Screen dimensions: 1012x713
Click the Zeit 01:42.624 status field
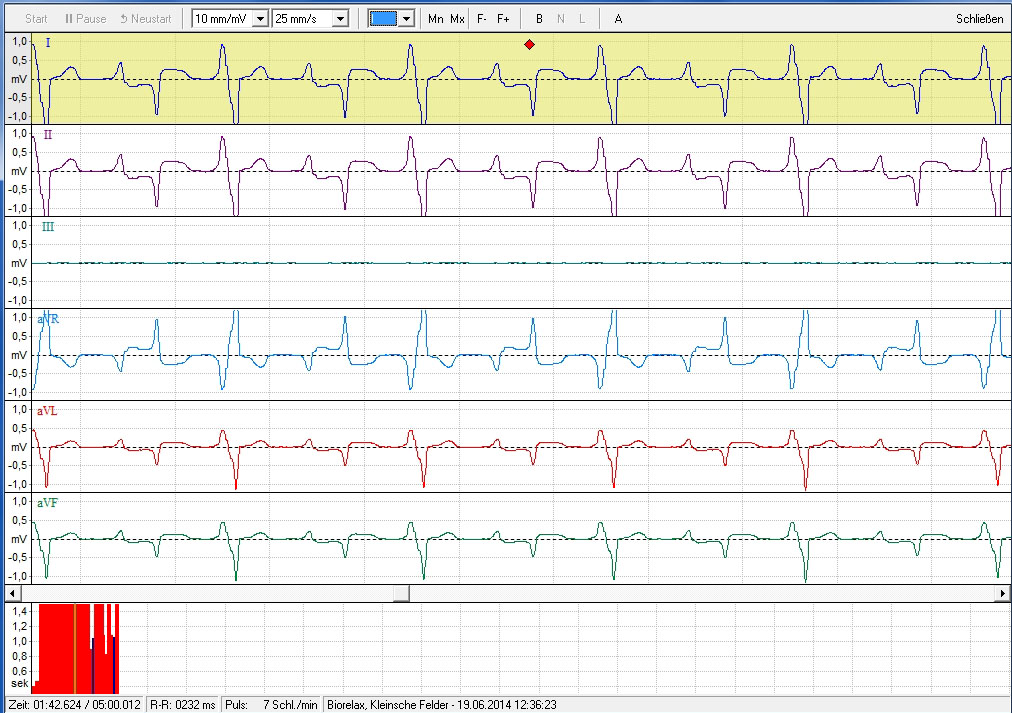click(75, 705)
